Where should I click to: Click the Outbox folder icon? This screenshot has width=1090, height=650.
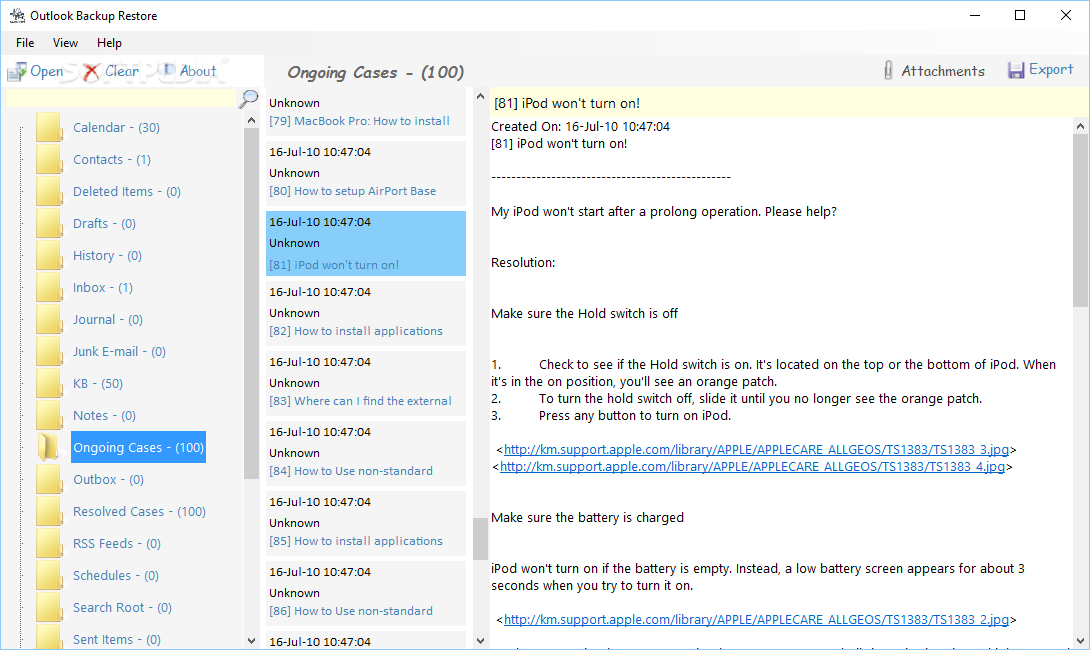(x=49, y=479)
